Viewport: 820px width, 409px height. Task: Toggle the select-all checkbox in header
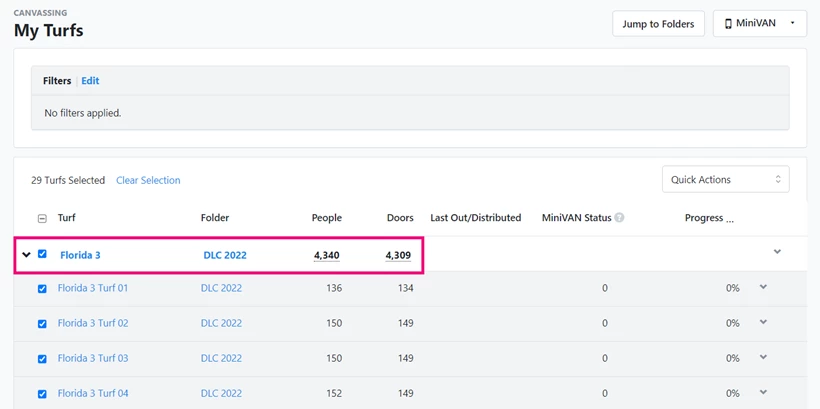[x=42, y=219]
